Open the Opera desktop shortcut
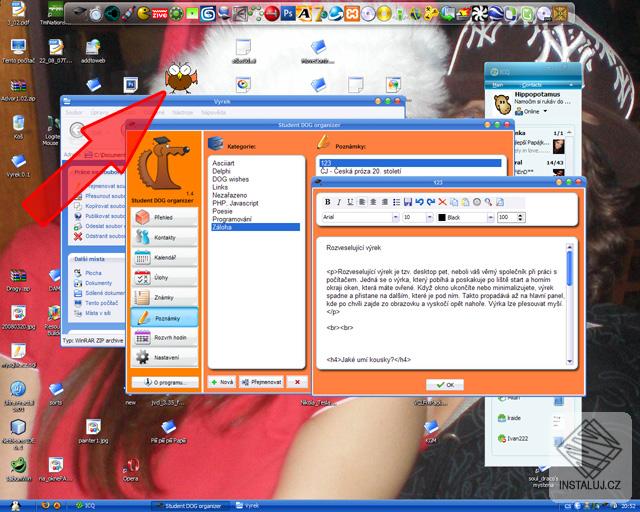This screenshot has width=640, height=512. tap(131, 470)
